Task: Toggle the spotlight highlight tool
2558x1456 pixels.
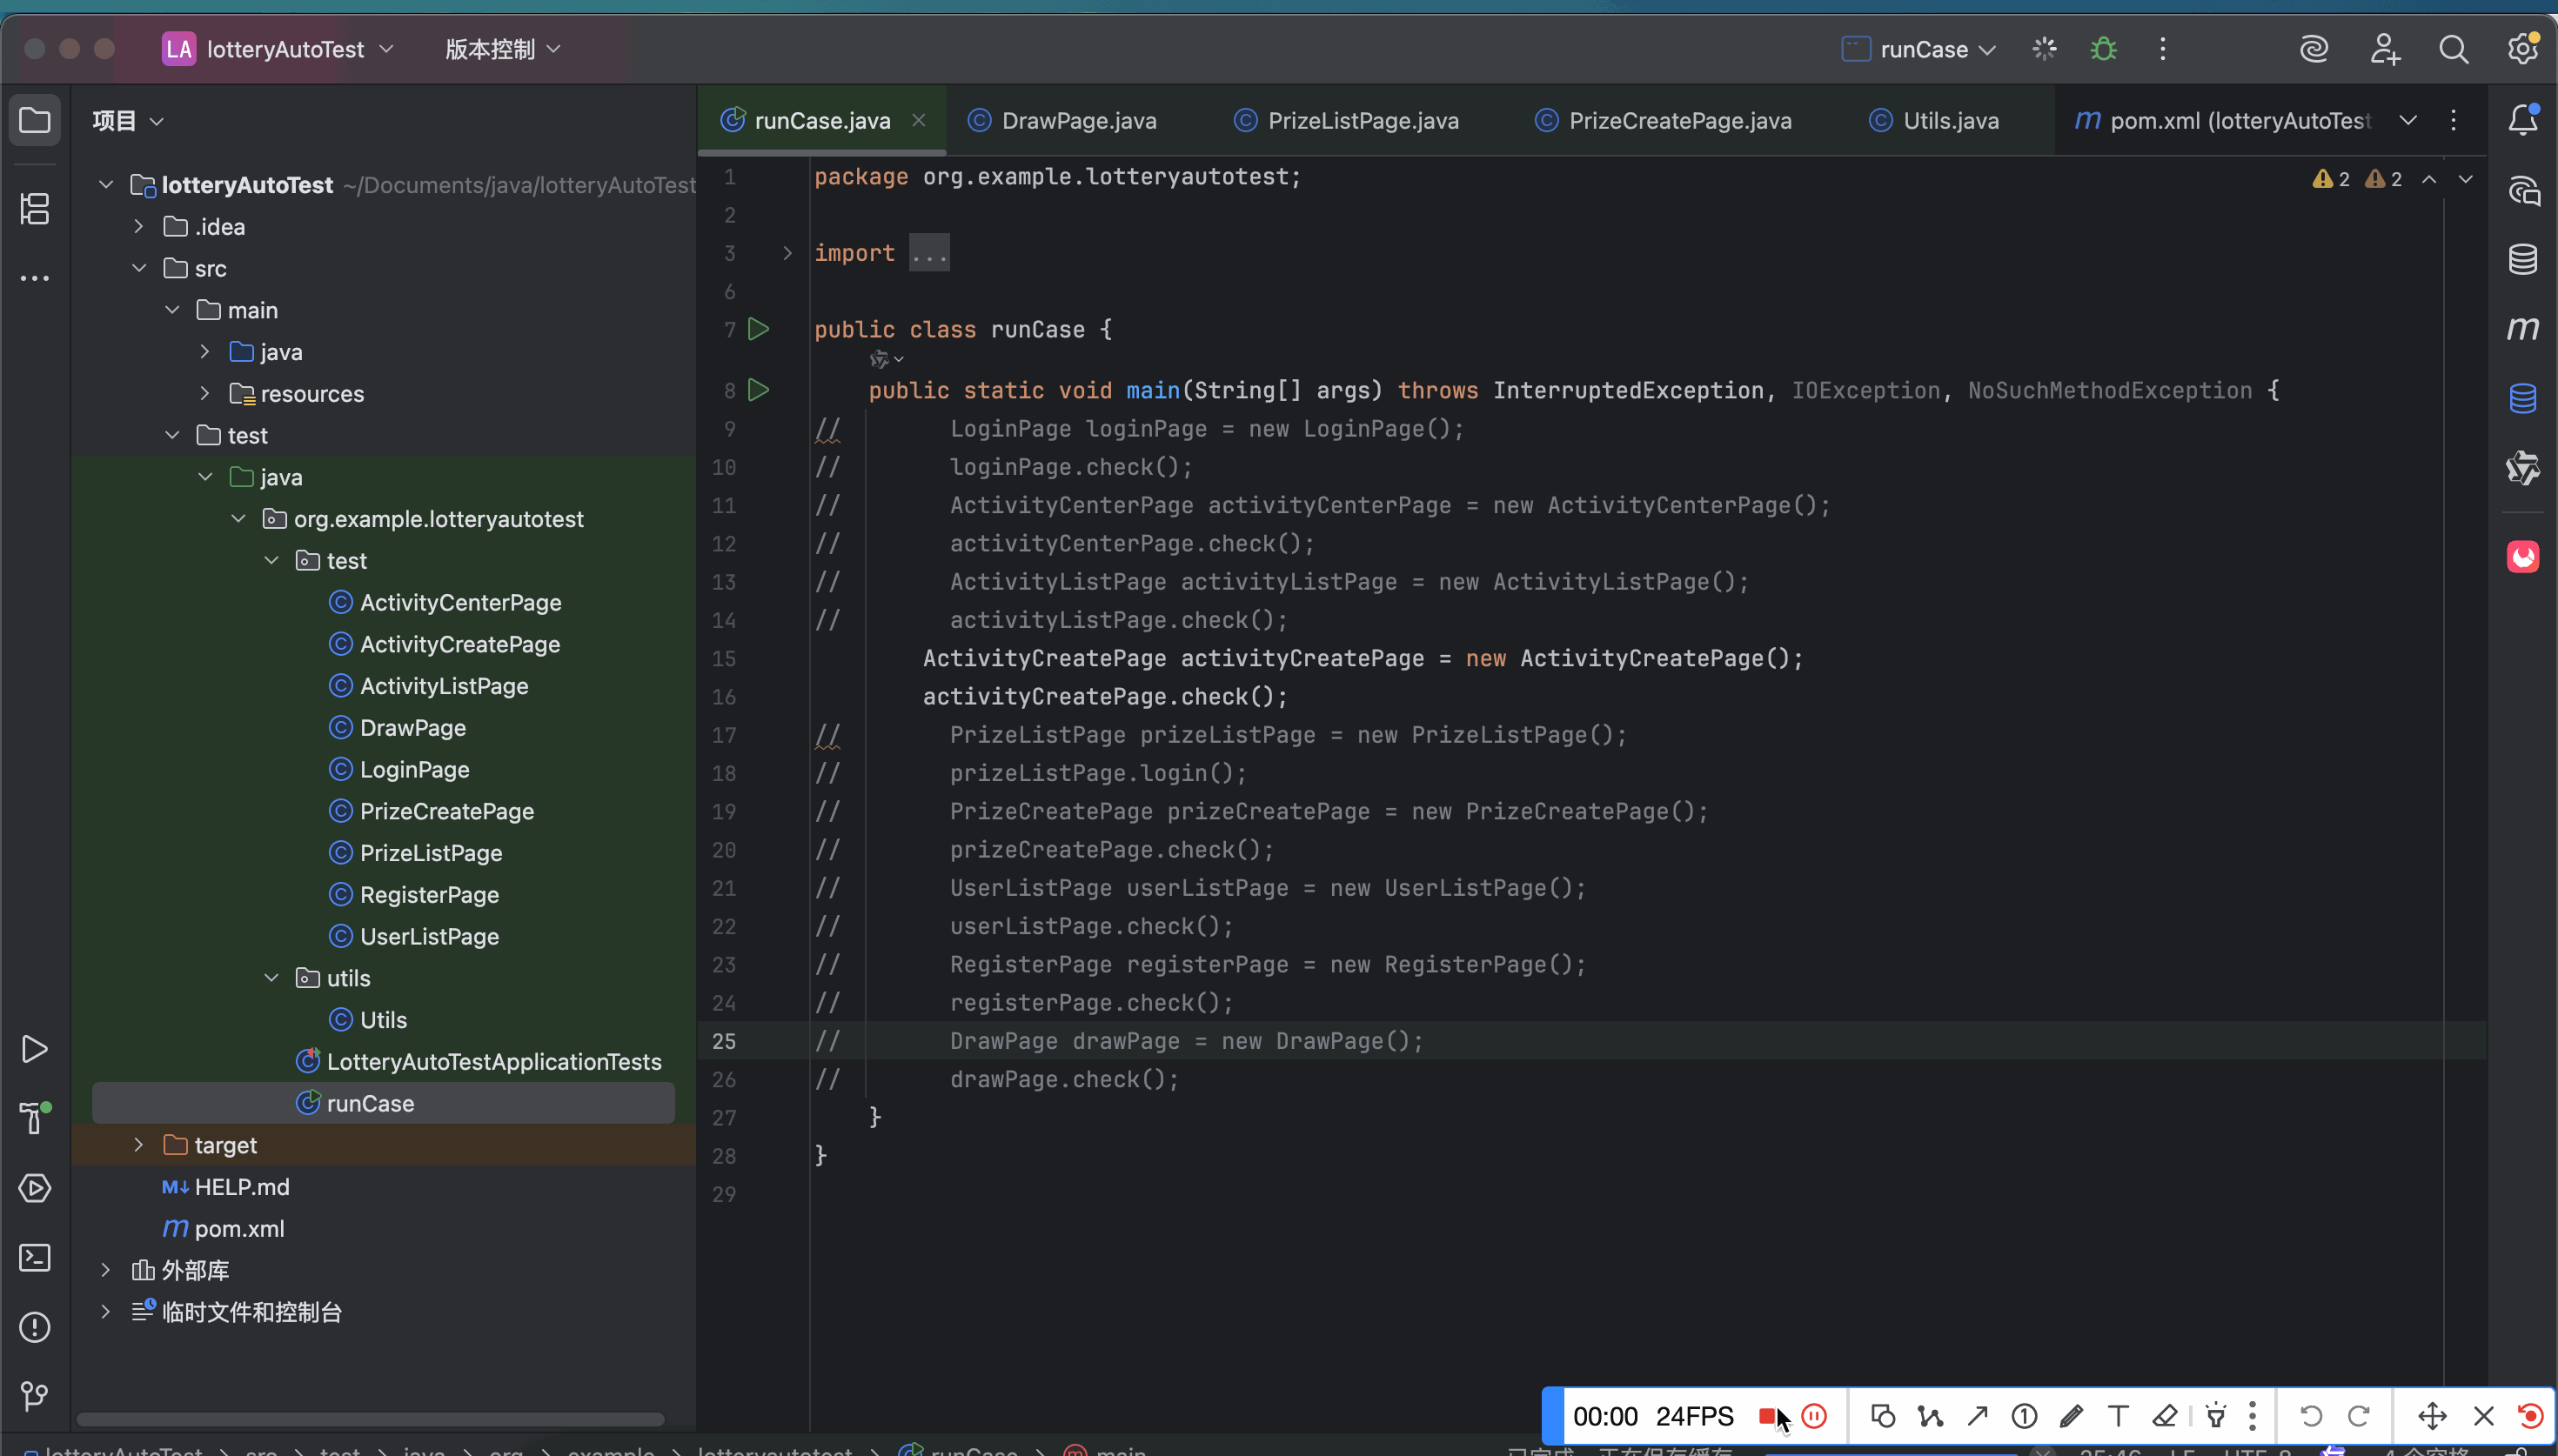Action: 2216,1416
